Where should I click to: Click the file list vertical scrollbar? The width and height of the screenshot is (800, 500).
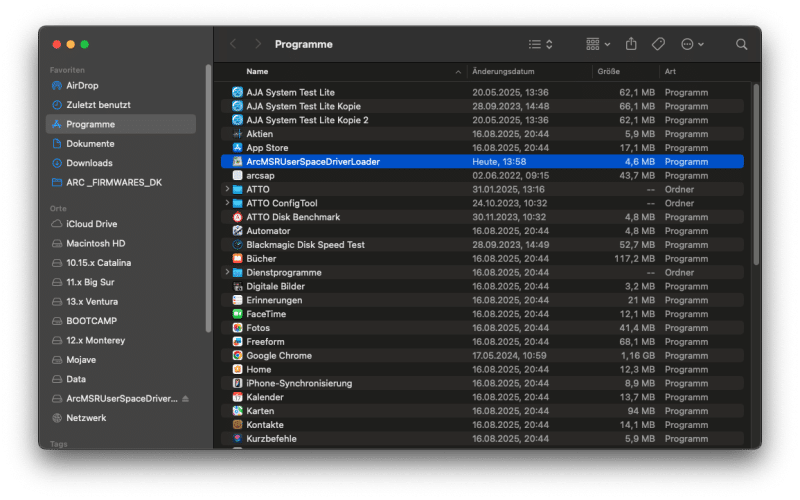pos(756,175)
